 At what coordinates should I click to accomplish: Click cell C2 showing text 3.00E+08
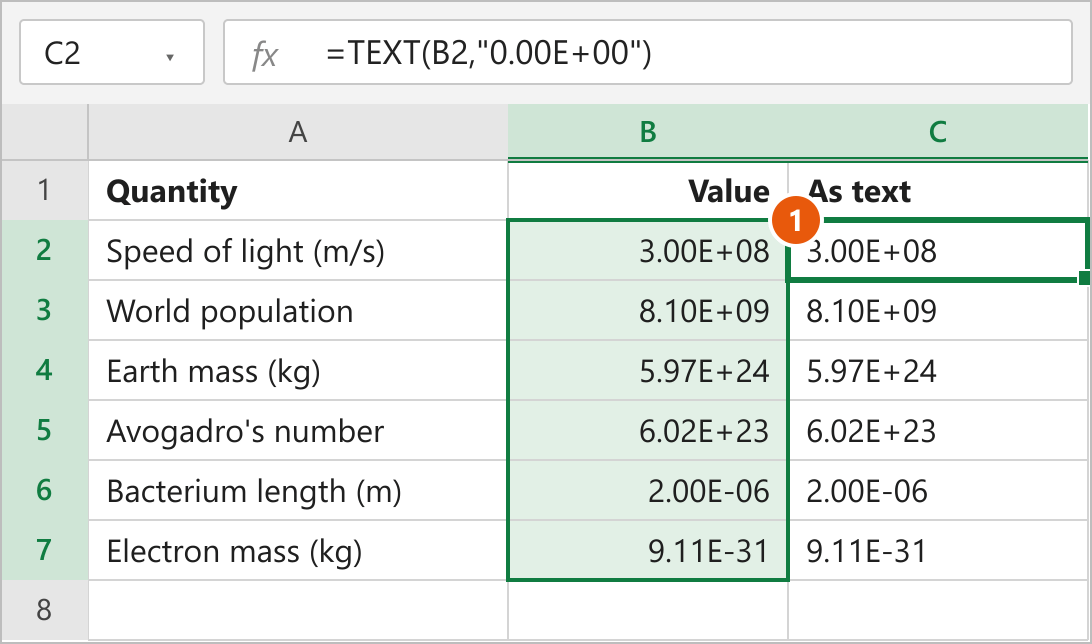click(938, 251)
